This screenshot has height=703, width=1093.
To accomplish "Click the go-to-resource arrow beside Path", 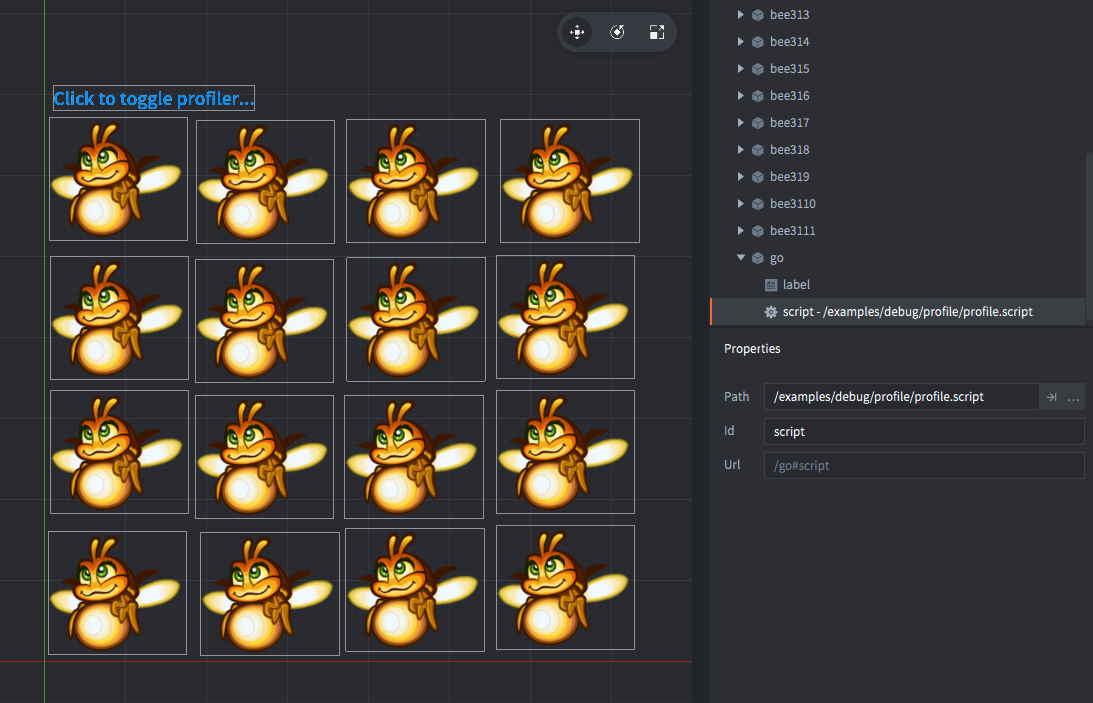I will 1052,397.
